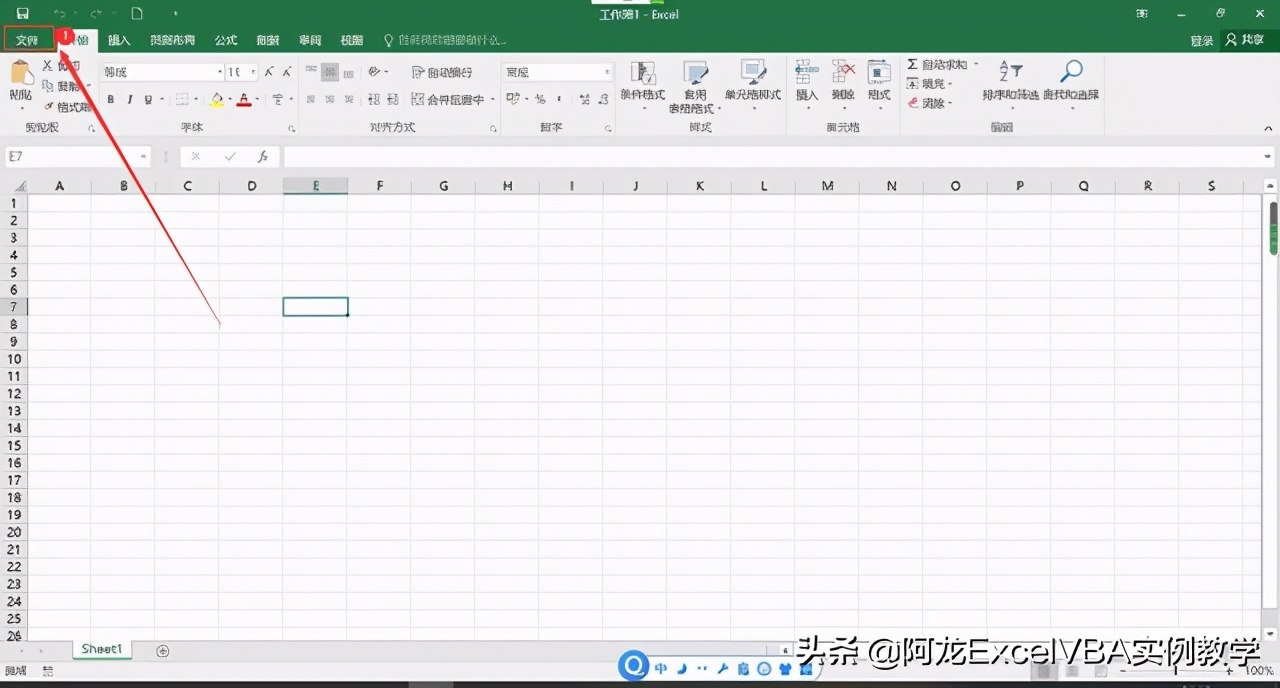Click the Redo arrow in title bar
This screenshot has height=688, width=1280.
(x=96, y=13)
